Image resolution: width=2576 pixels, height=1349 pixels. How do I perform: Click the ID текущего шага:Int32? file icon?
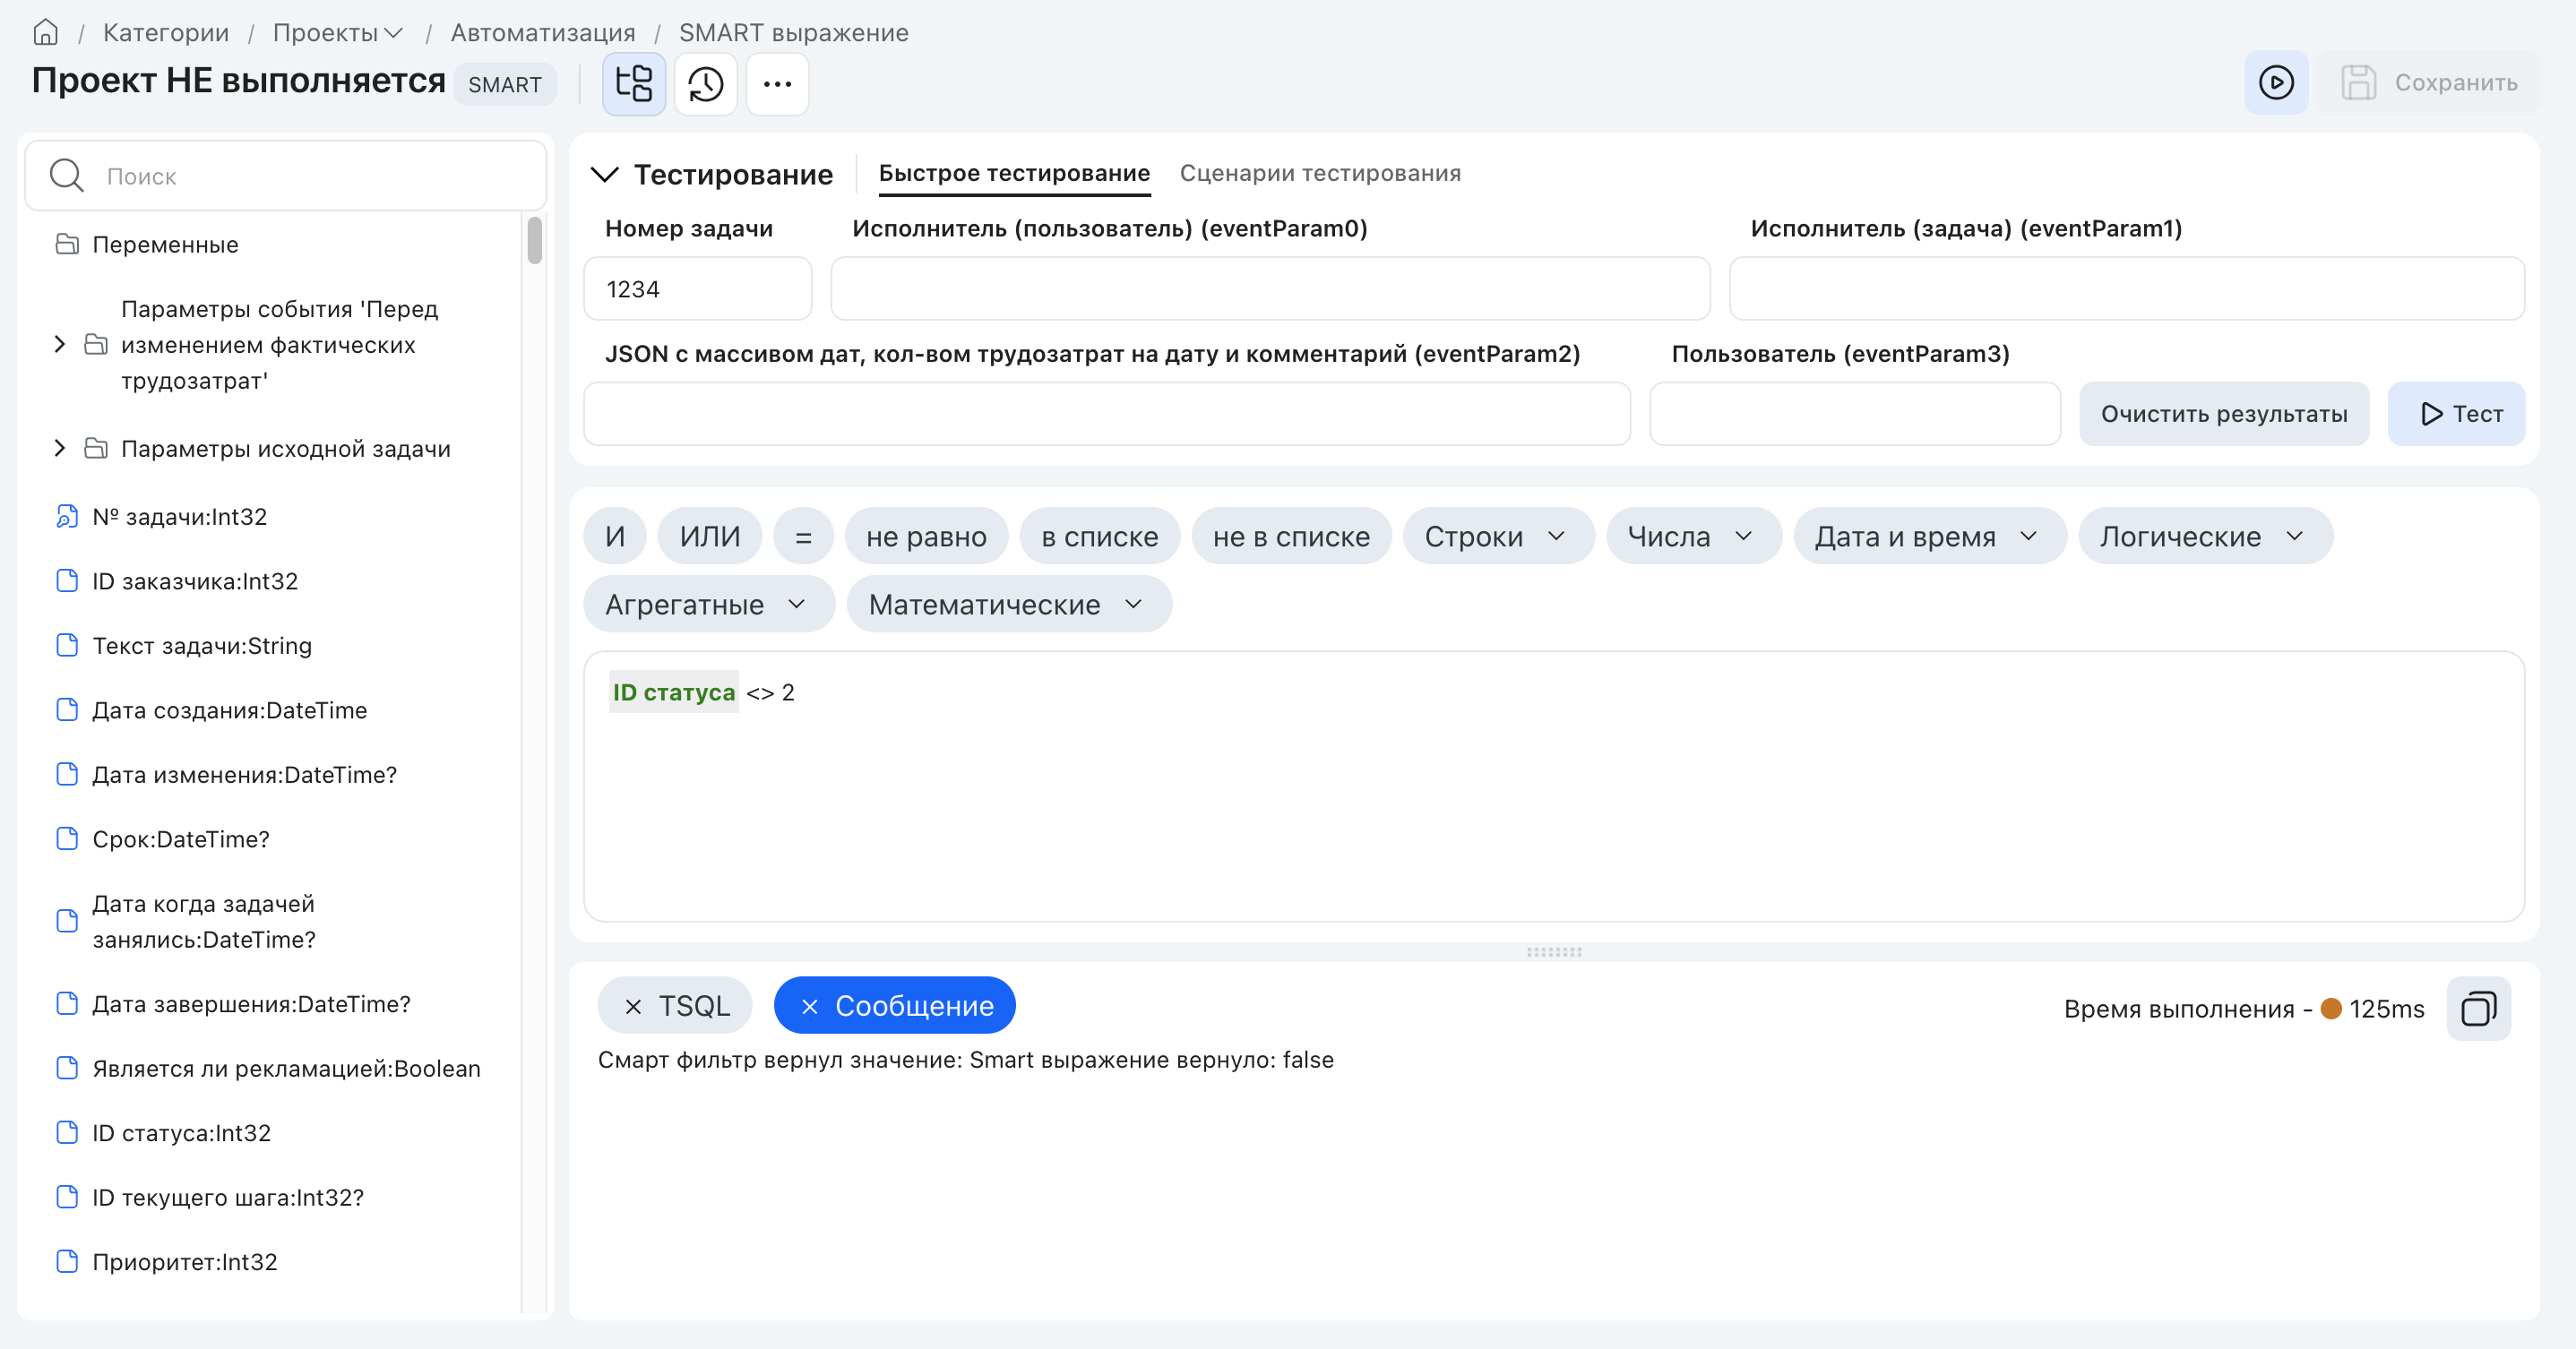pos(67,1197)
